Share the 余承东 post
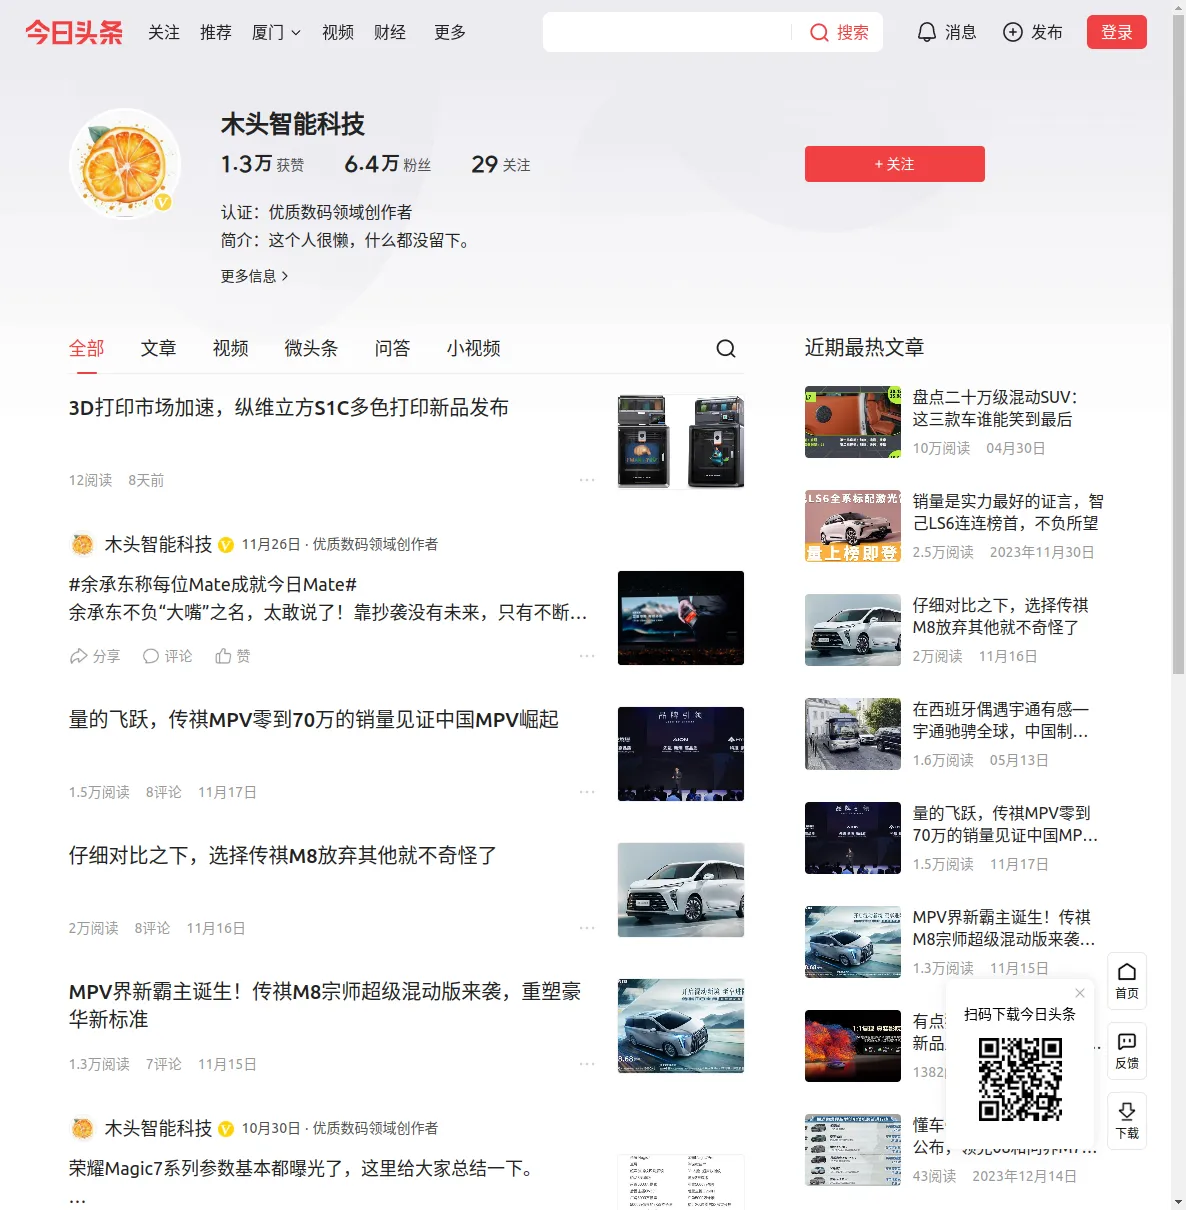 [95, 656]
